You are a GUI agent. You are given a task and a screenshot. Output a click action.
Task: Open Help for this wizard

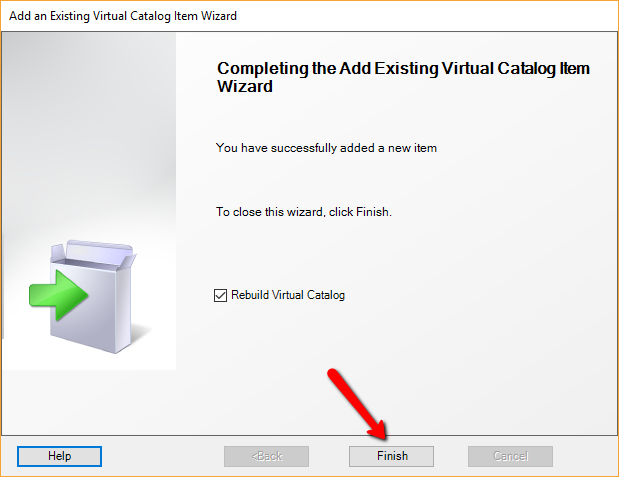[59, 456]
